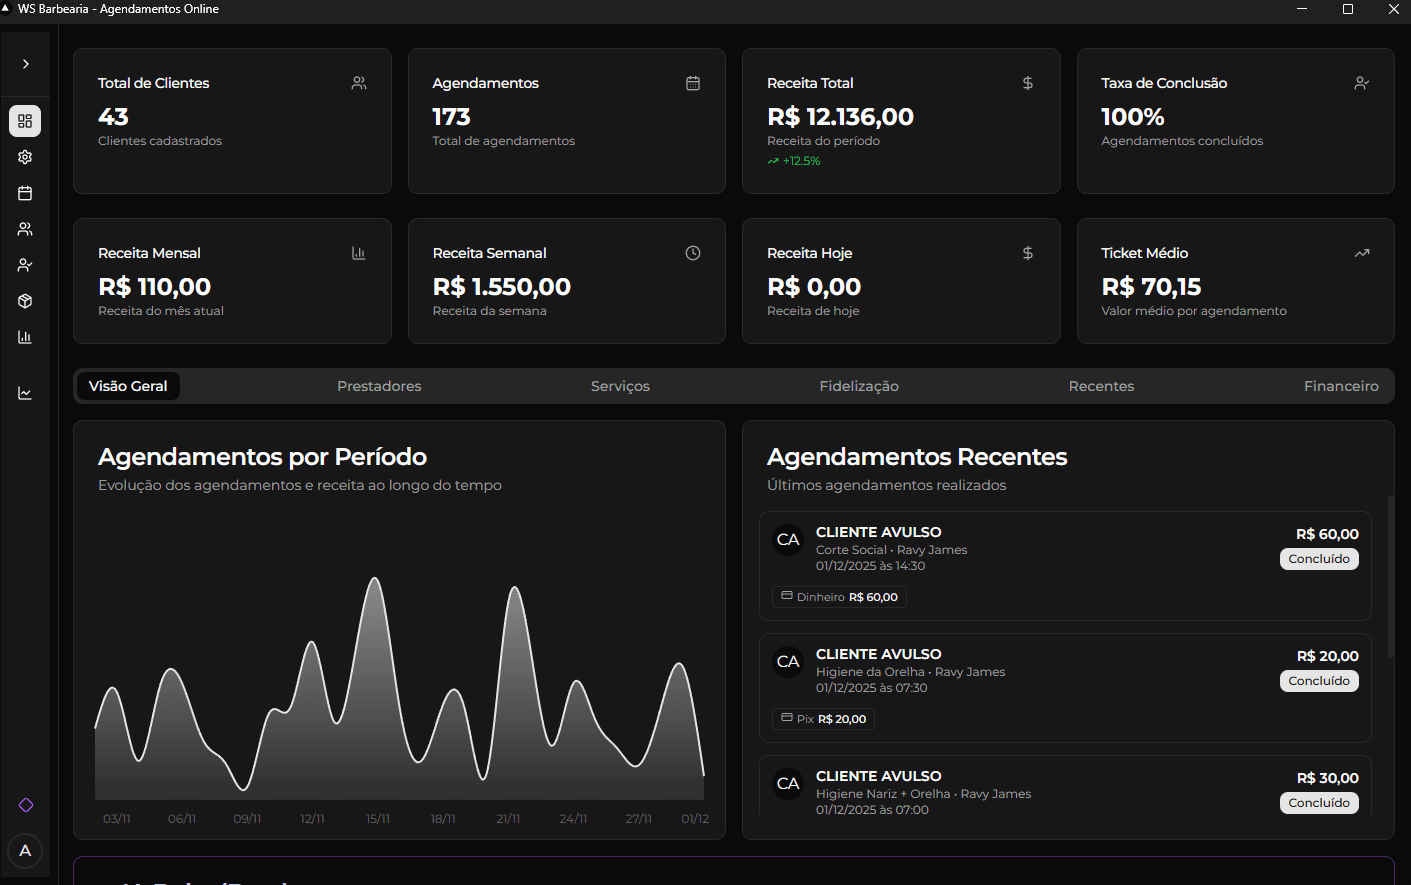Open the user avatar 'A' menu

pyautogui.click(x=25, y=851)
